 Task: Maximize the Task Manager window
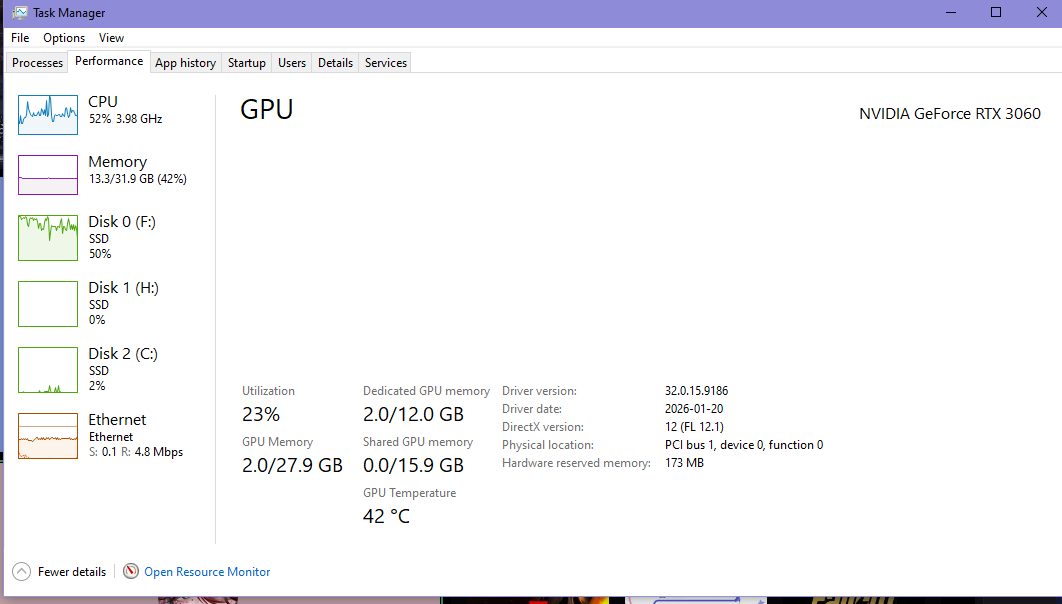point(996,13)
